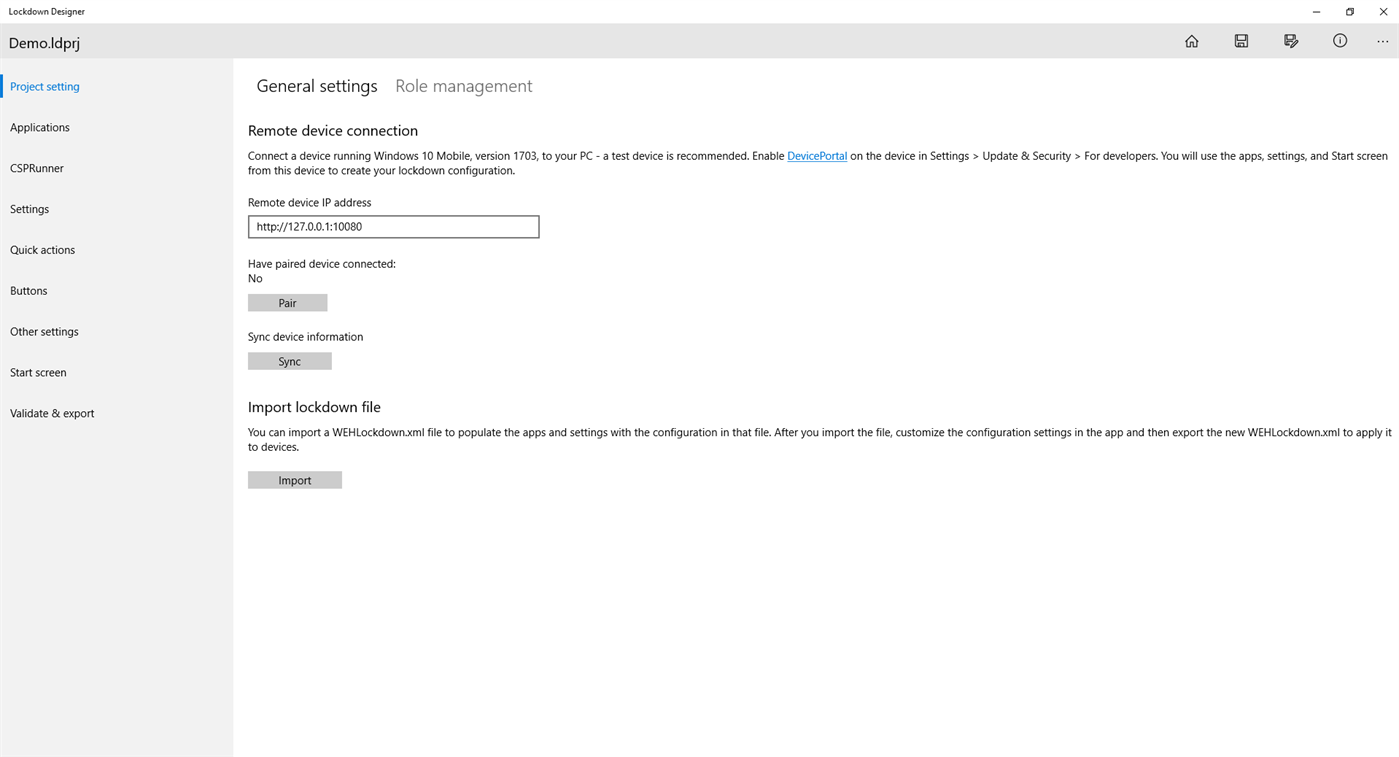
Task: Click the Save As pencil-disk icon
Action: pyautogui.click(x=1291, y=41)
